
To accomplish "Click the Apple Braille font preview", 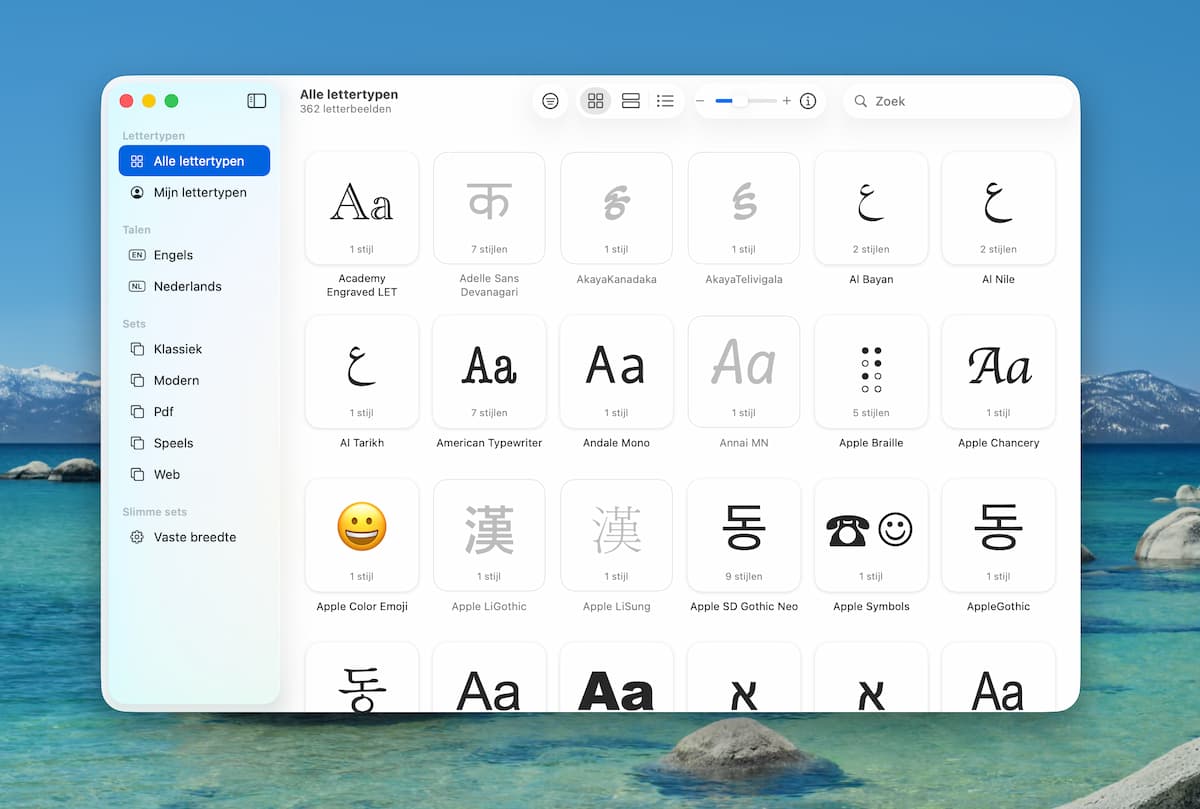I will pyautogui.click(x=871, y=371).
